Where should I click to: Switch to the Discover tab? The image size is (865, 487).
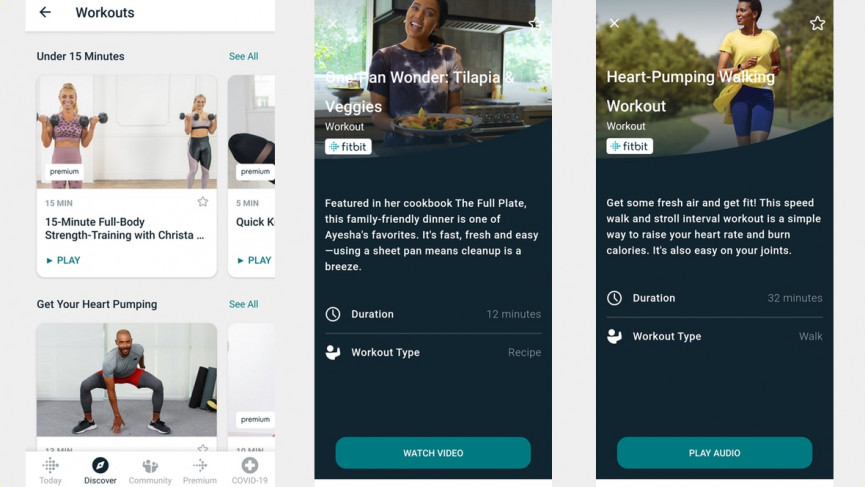tap(100, 471)
